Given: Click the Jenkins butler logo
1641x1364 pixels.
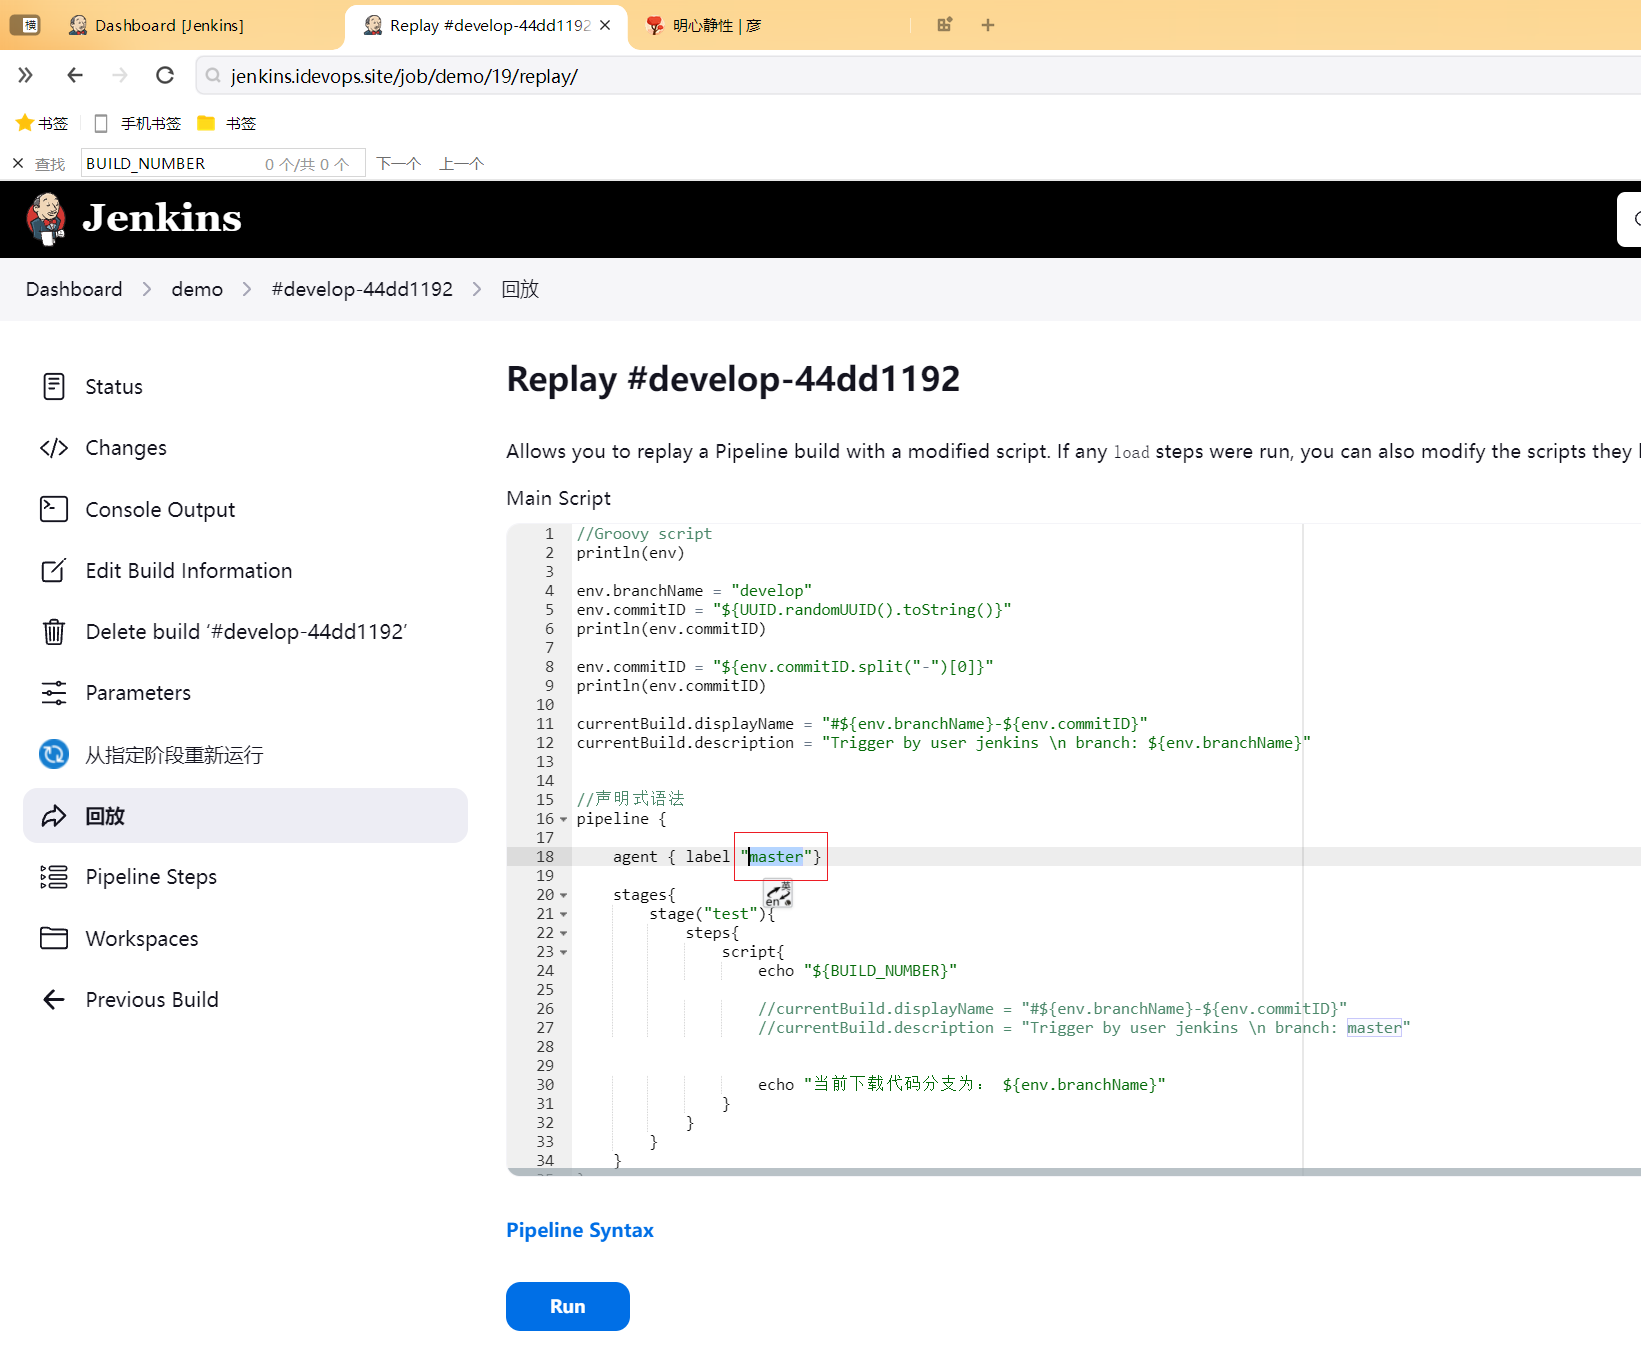Looking at the screenshot, I should 46,219.
